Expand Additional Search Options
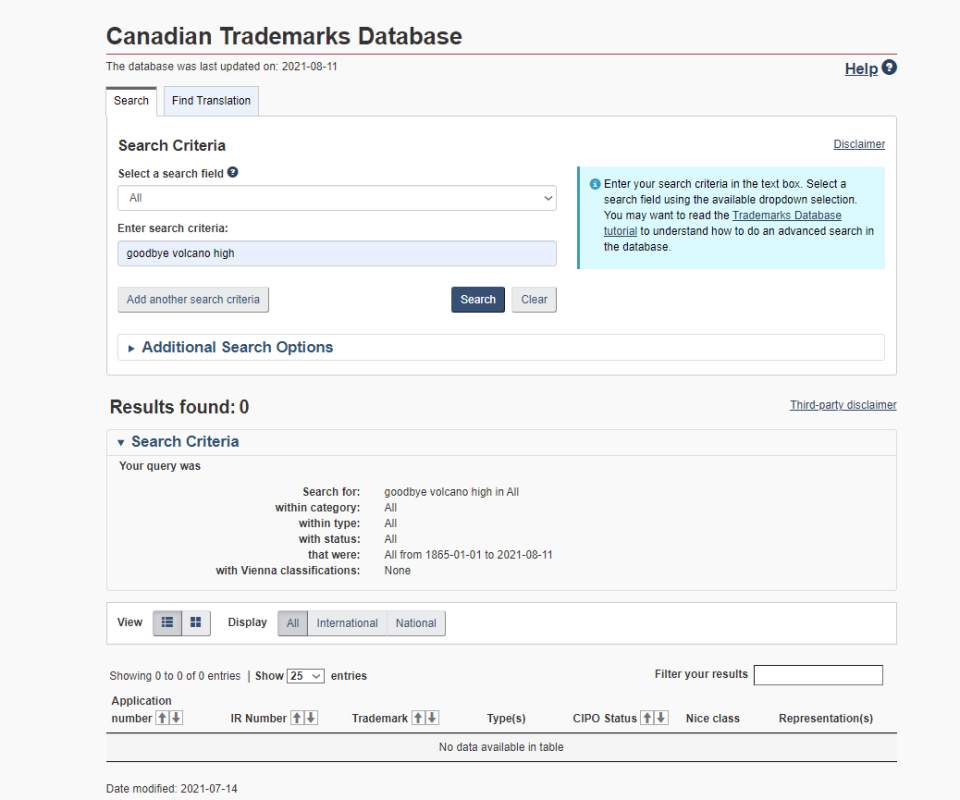 (238, 347)
